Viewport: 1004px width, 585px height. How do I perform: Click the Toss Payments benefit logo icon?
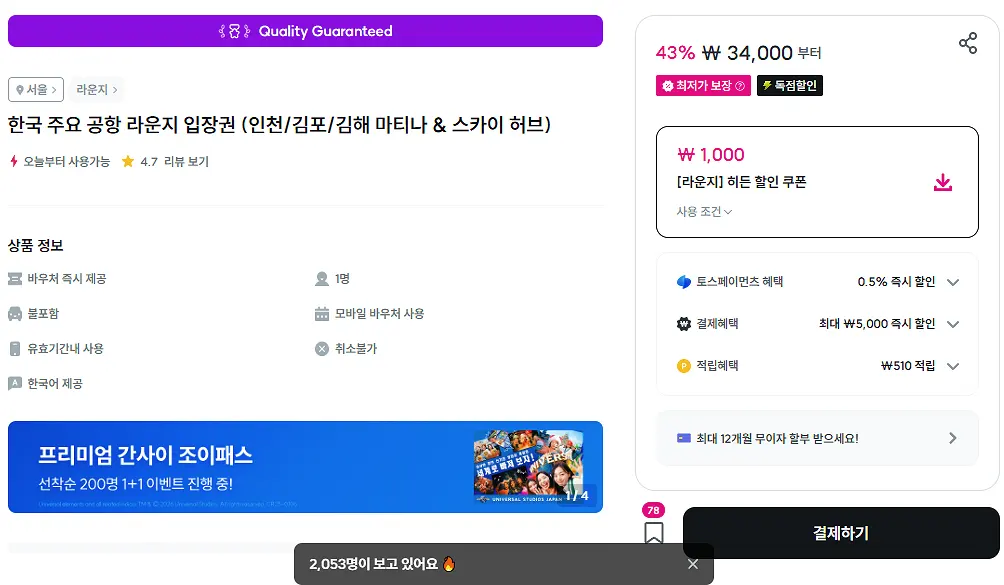pyautogui.click(x=684, y=282)
